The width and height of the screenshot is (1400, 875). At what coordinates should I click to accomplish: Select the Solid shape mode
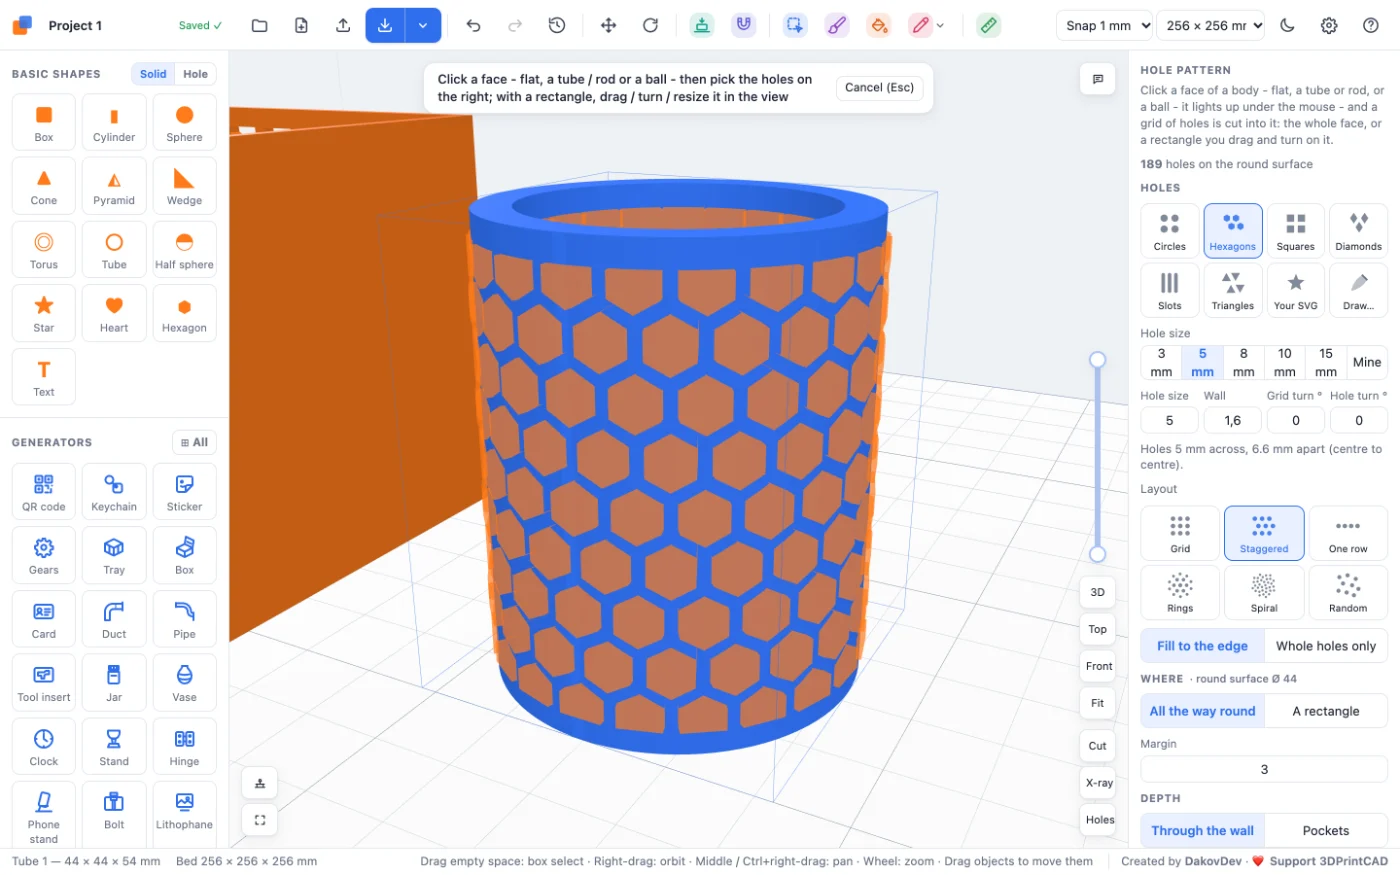(x=153, y=74)
